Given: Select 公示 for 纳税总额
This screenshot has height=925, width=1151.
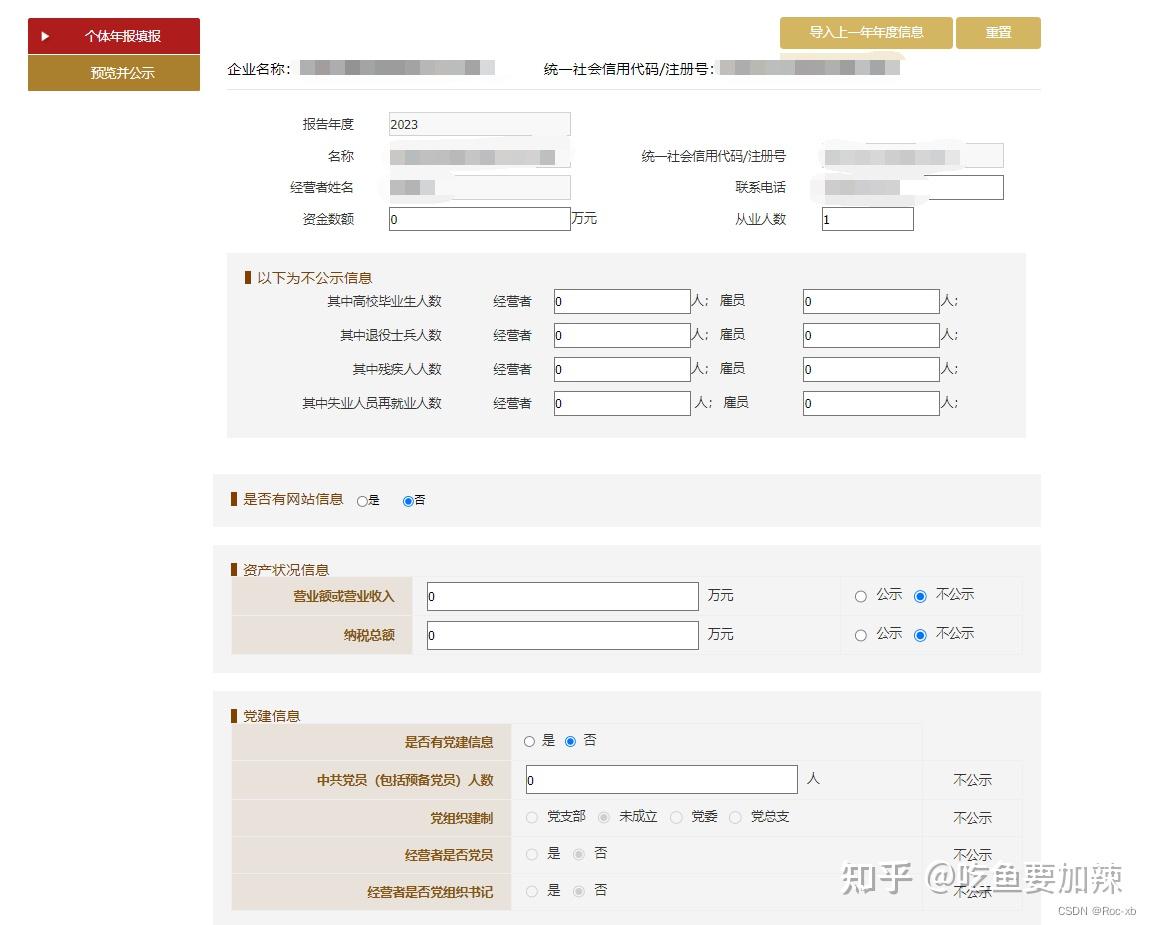Looking at the screenshot, I should (x=861, y=635).
